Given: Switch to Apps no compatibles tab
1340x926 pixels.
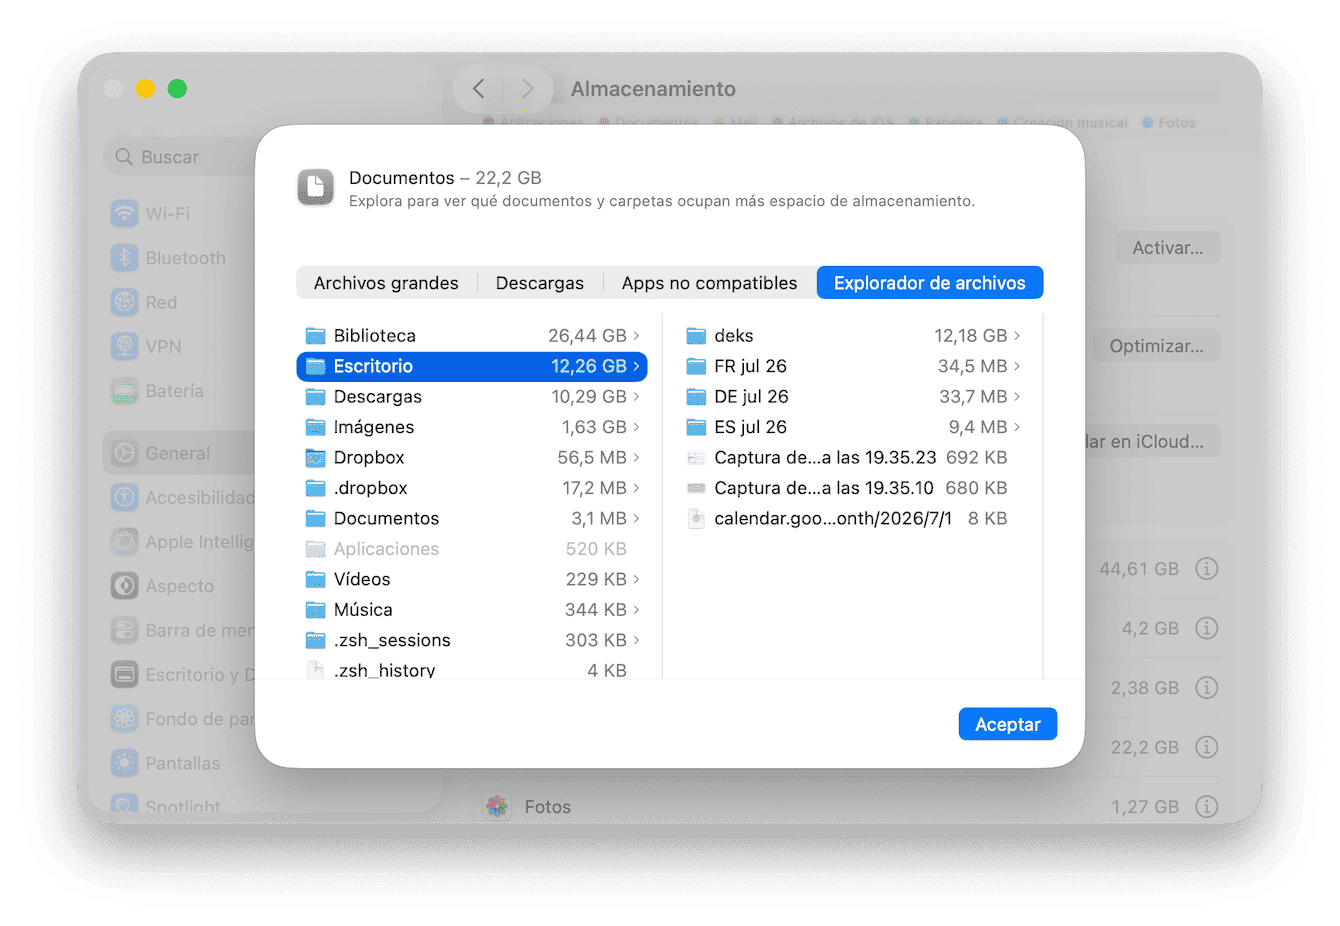Looking at the screenshot, I should 710,283.
